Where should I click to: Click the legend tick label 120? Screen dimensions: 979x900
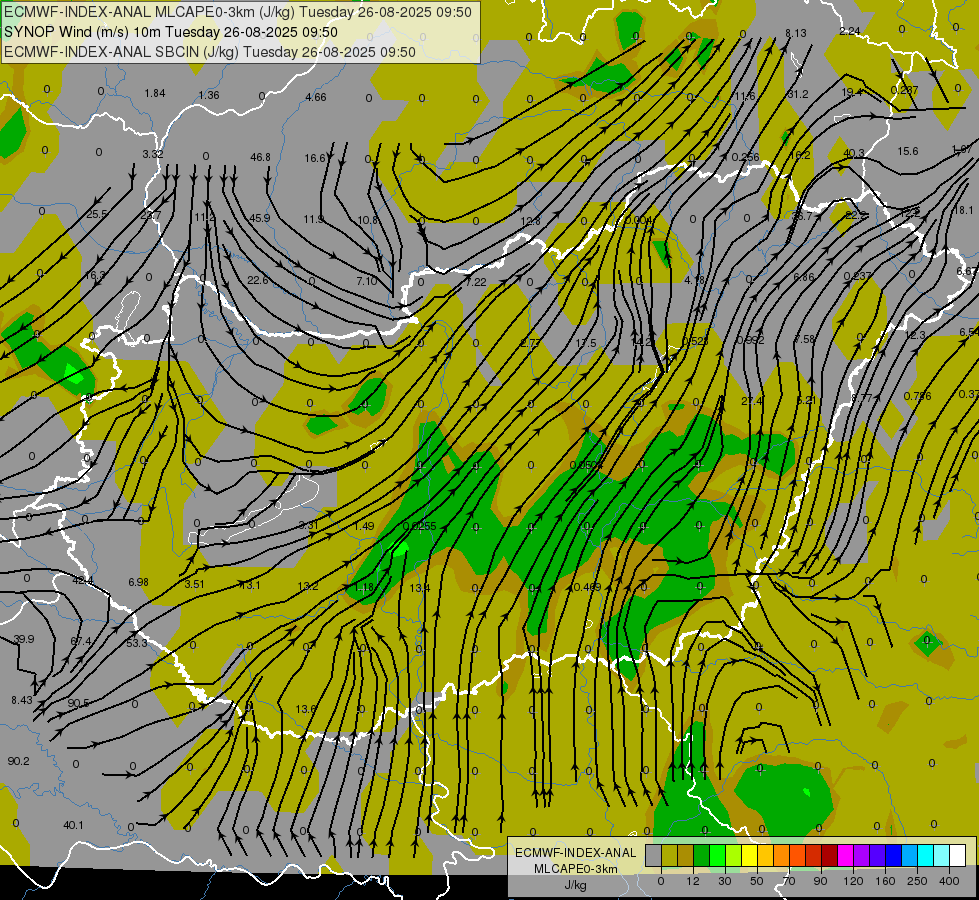pyautogui.click(x=853, y=881)
